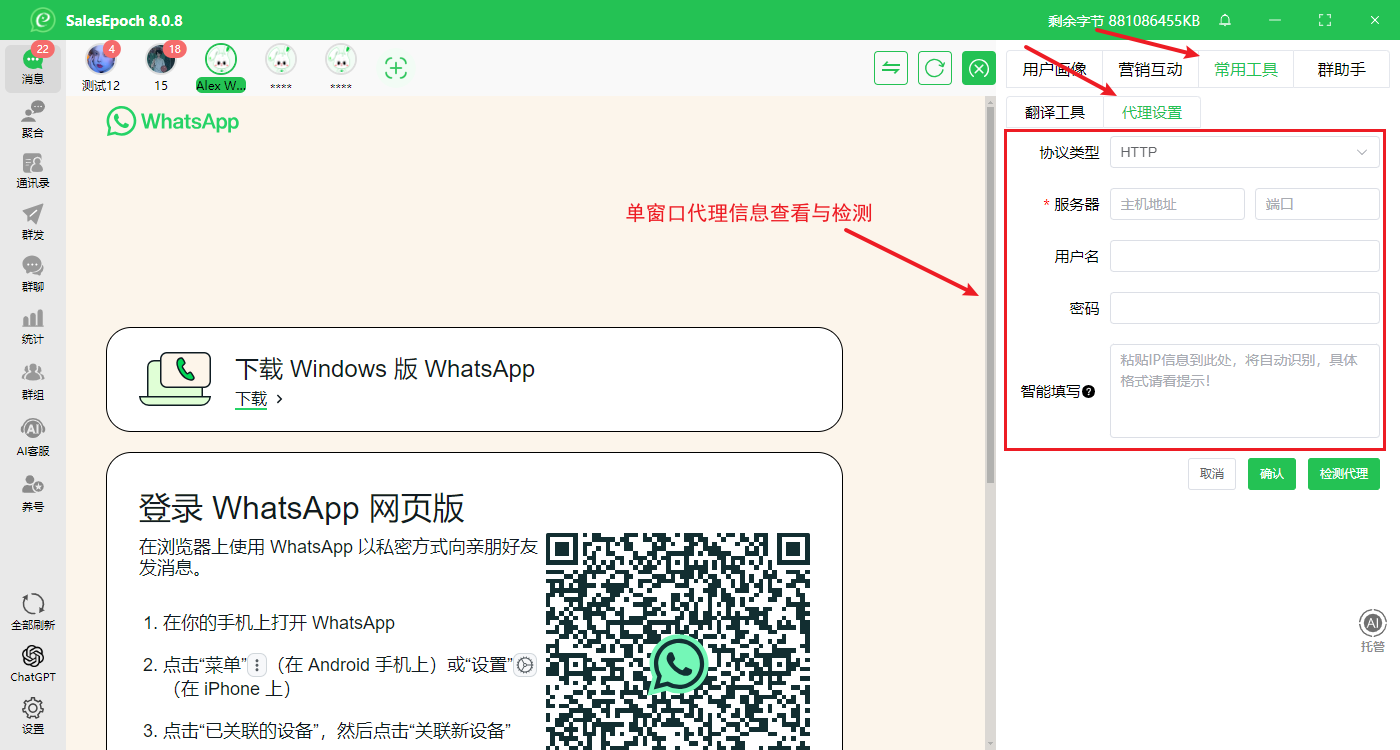Click the AI 托管 hosting icon
Viewport: 1400px width, 750px height.
1373,630
